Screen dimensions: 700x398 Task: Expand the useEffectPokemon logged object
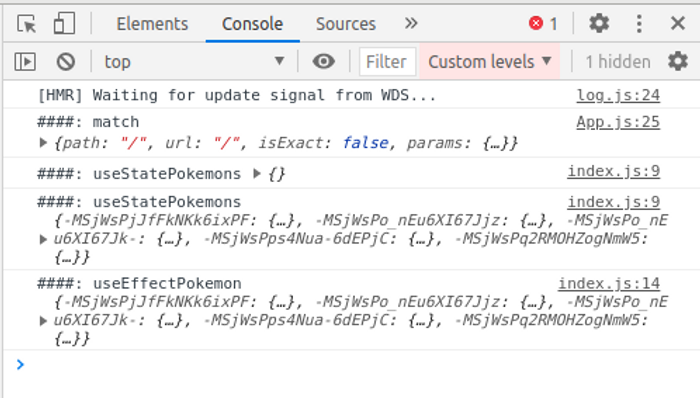[43, 320]
